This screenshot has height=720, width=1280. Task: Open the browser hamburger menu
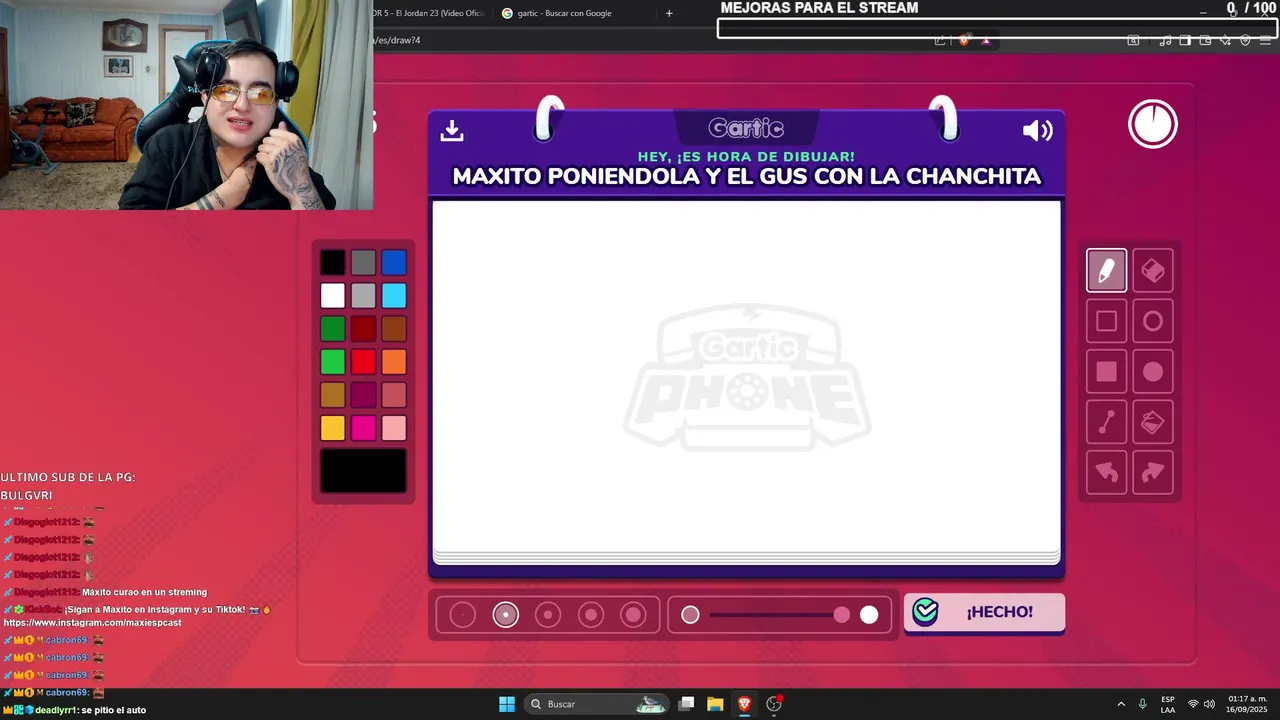1266,40
